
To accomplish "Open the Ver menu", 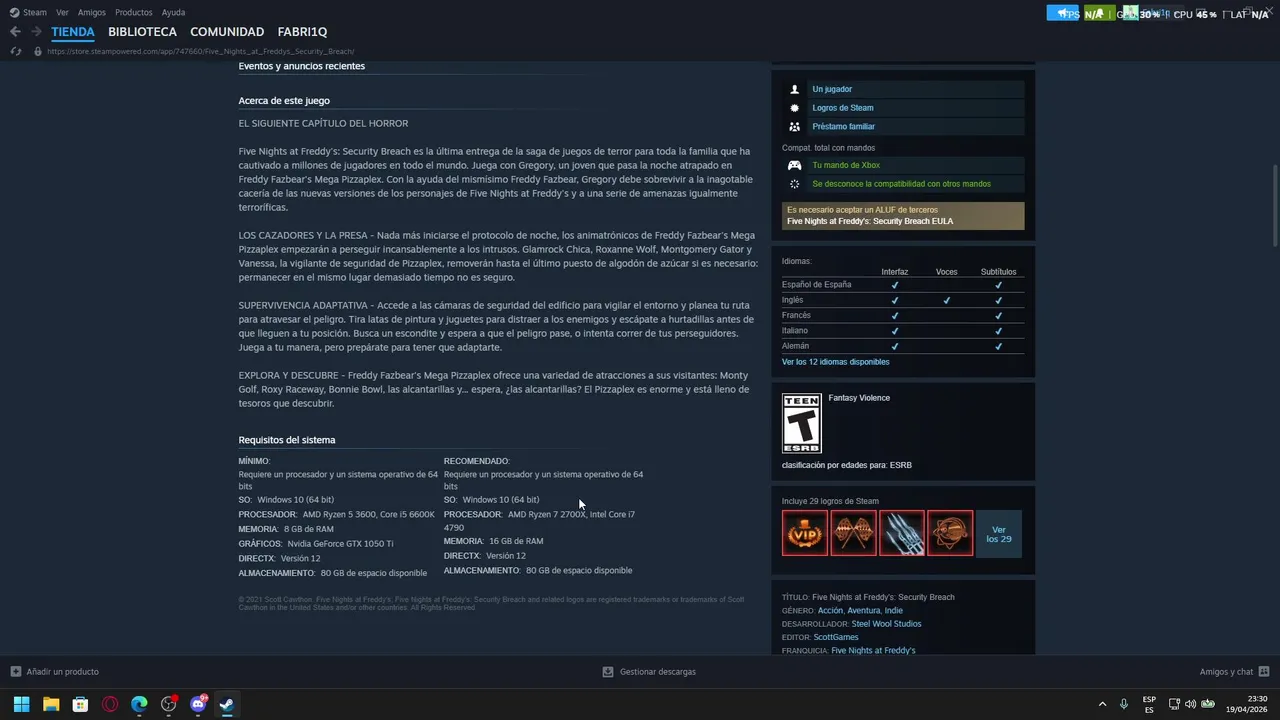I will click(x=63, y=13).
